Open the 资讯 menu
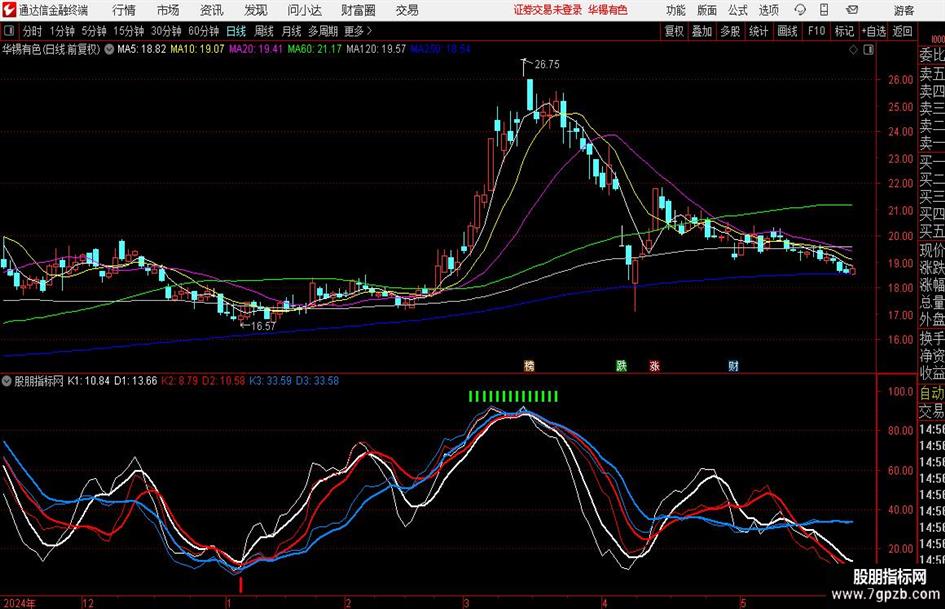The image size is (945, 609). click(212, 10)
